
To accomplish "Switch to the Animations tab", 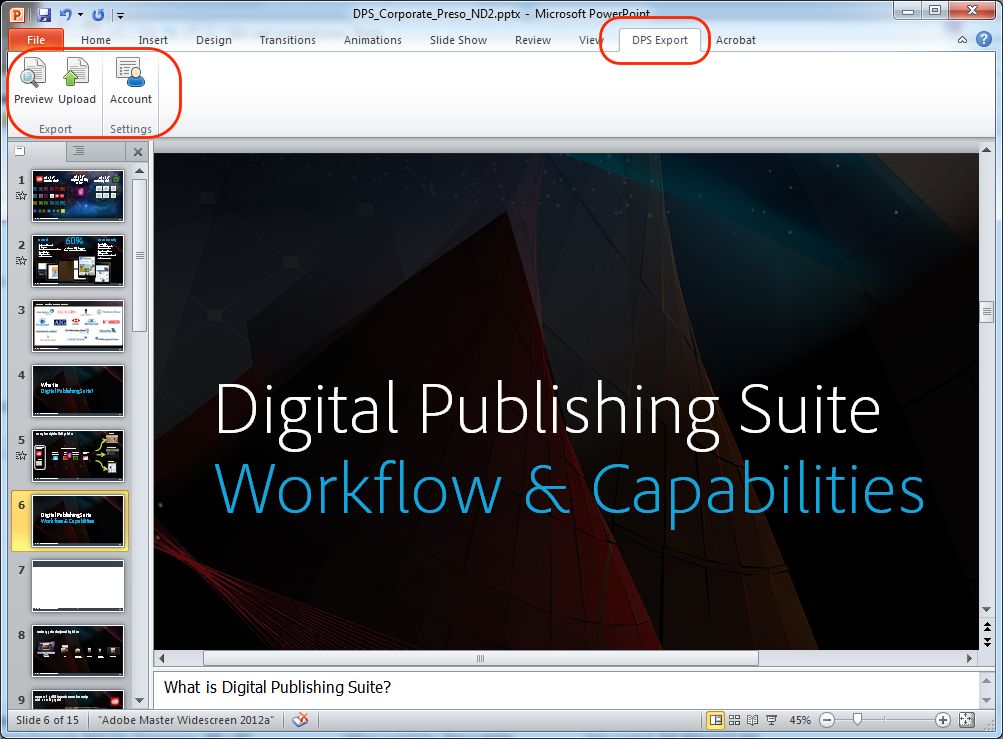I will point(372,40).
